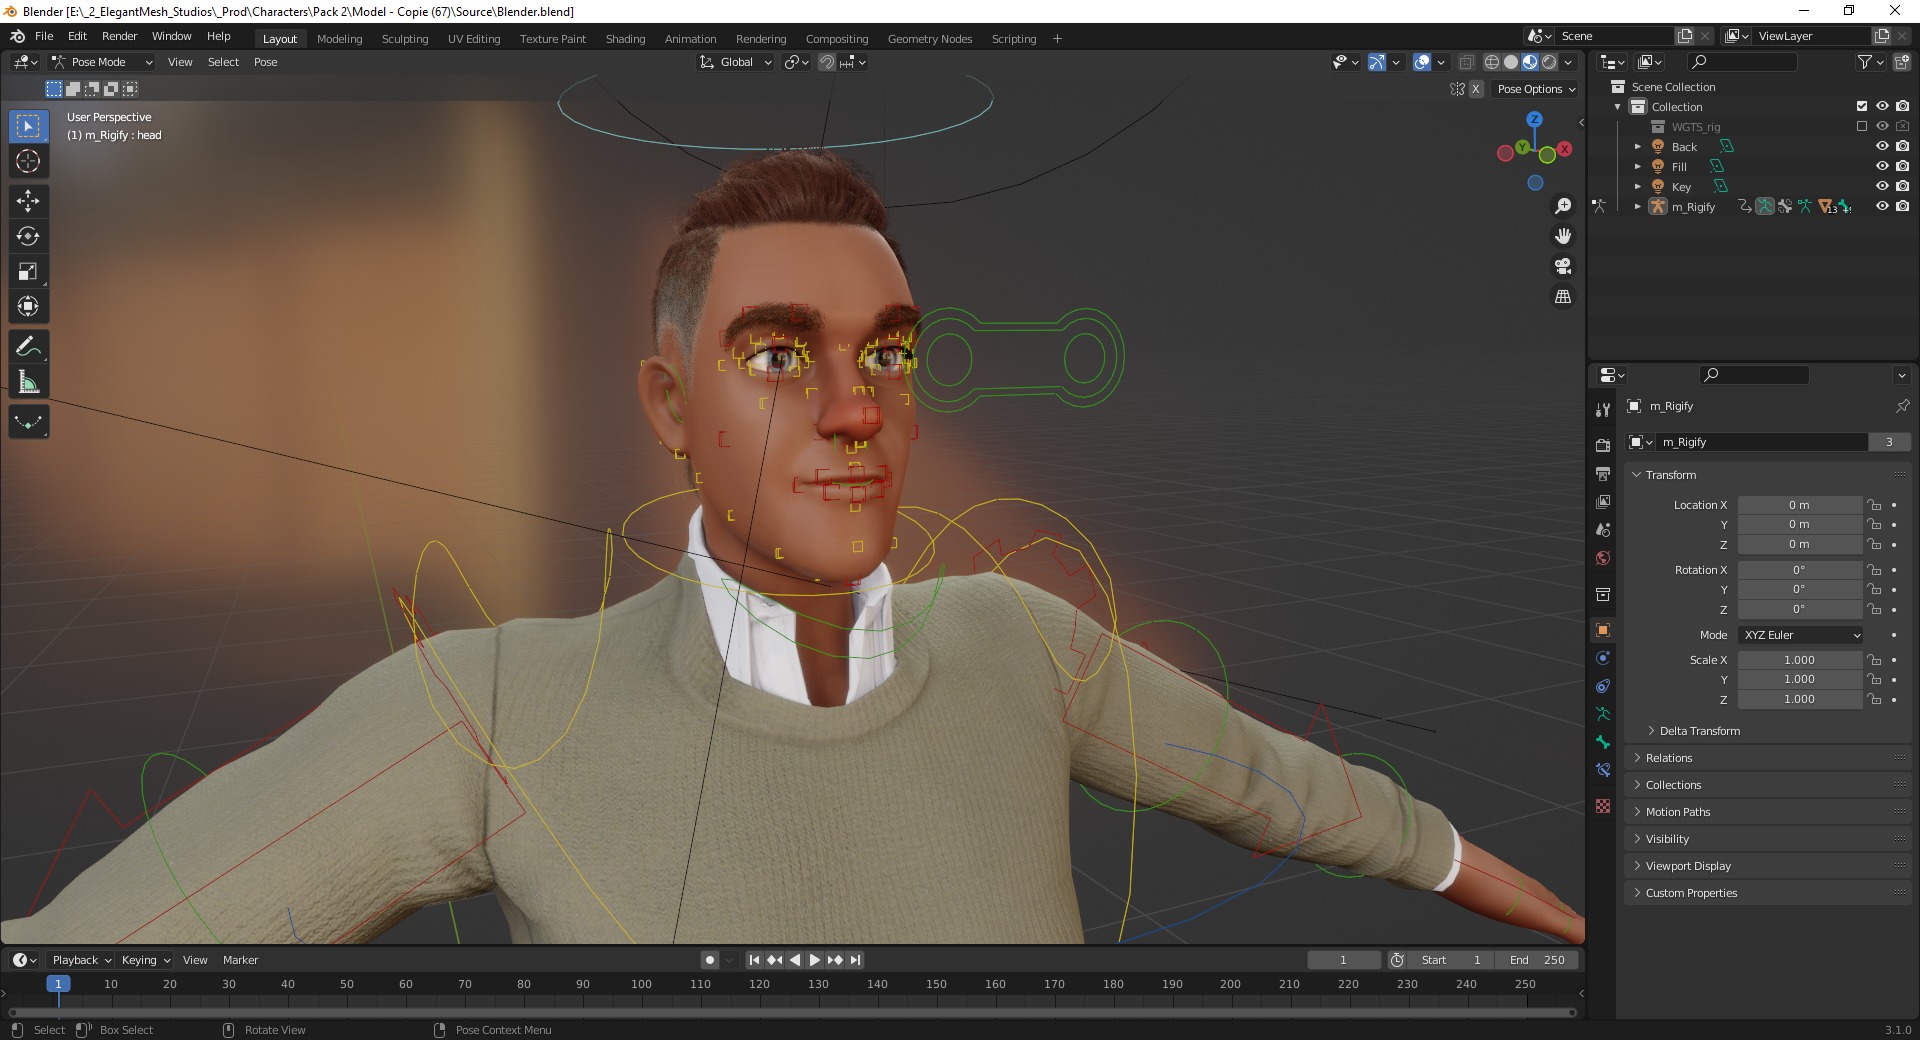Open the armature Object Data tab
The width and height of the screenshot is (1920, 1040).
[1603, 714]
